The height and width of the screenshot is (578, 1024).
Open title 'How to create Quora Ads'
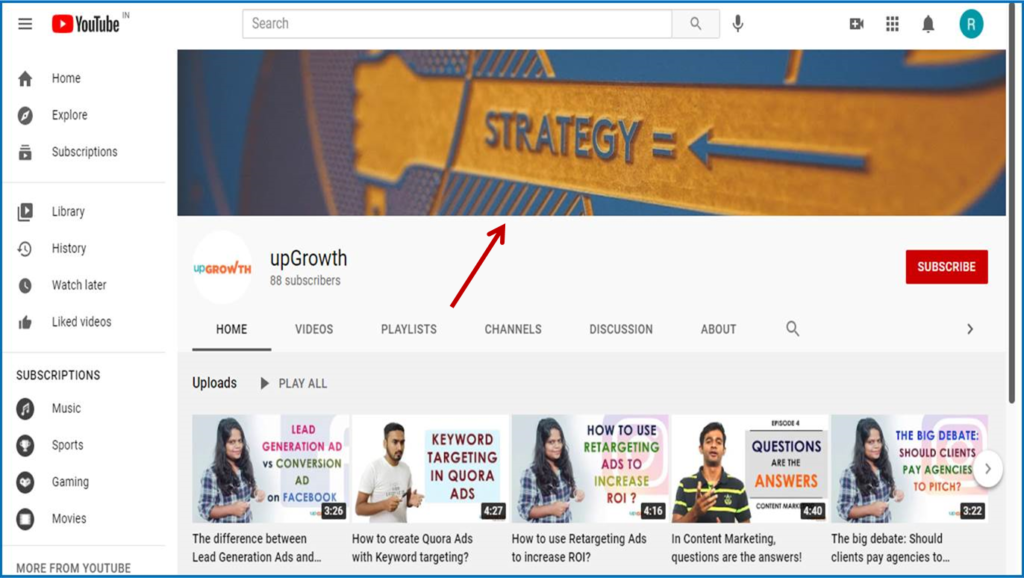pos(412,548)
